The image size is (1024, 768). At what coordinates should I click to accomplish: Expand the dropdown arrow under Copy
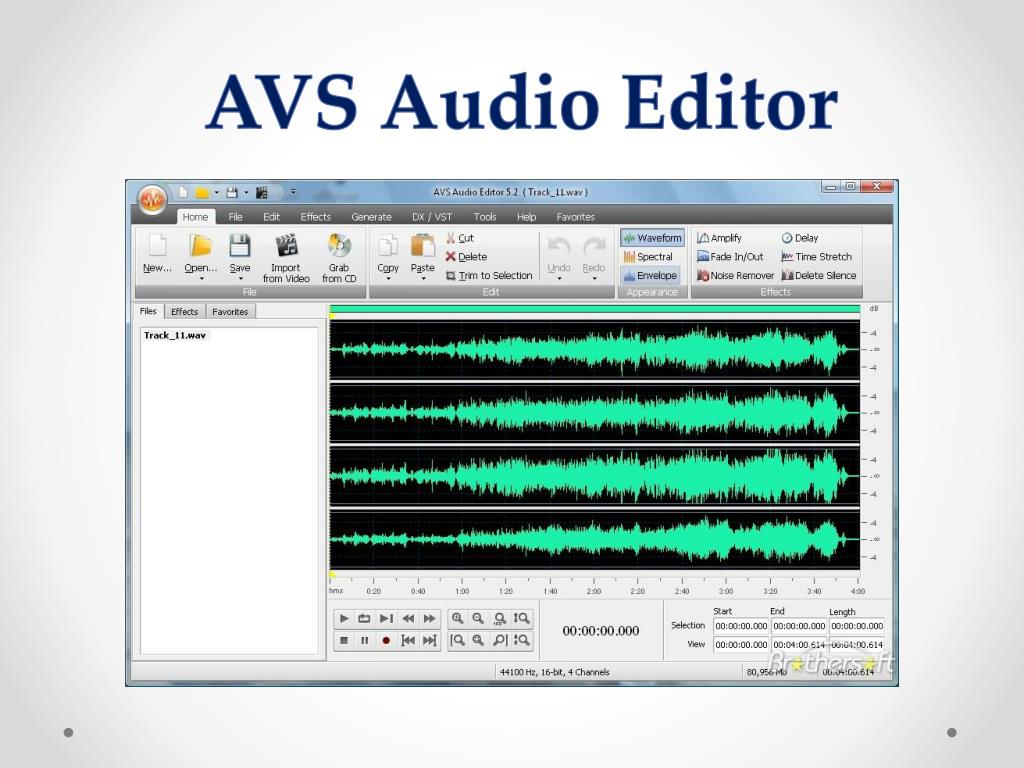click(388, 279)
